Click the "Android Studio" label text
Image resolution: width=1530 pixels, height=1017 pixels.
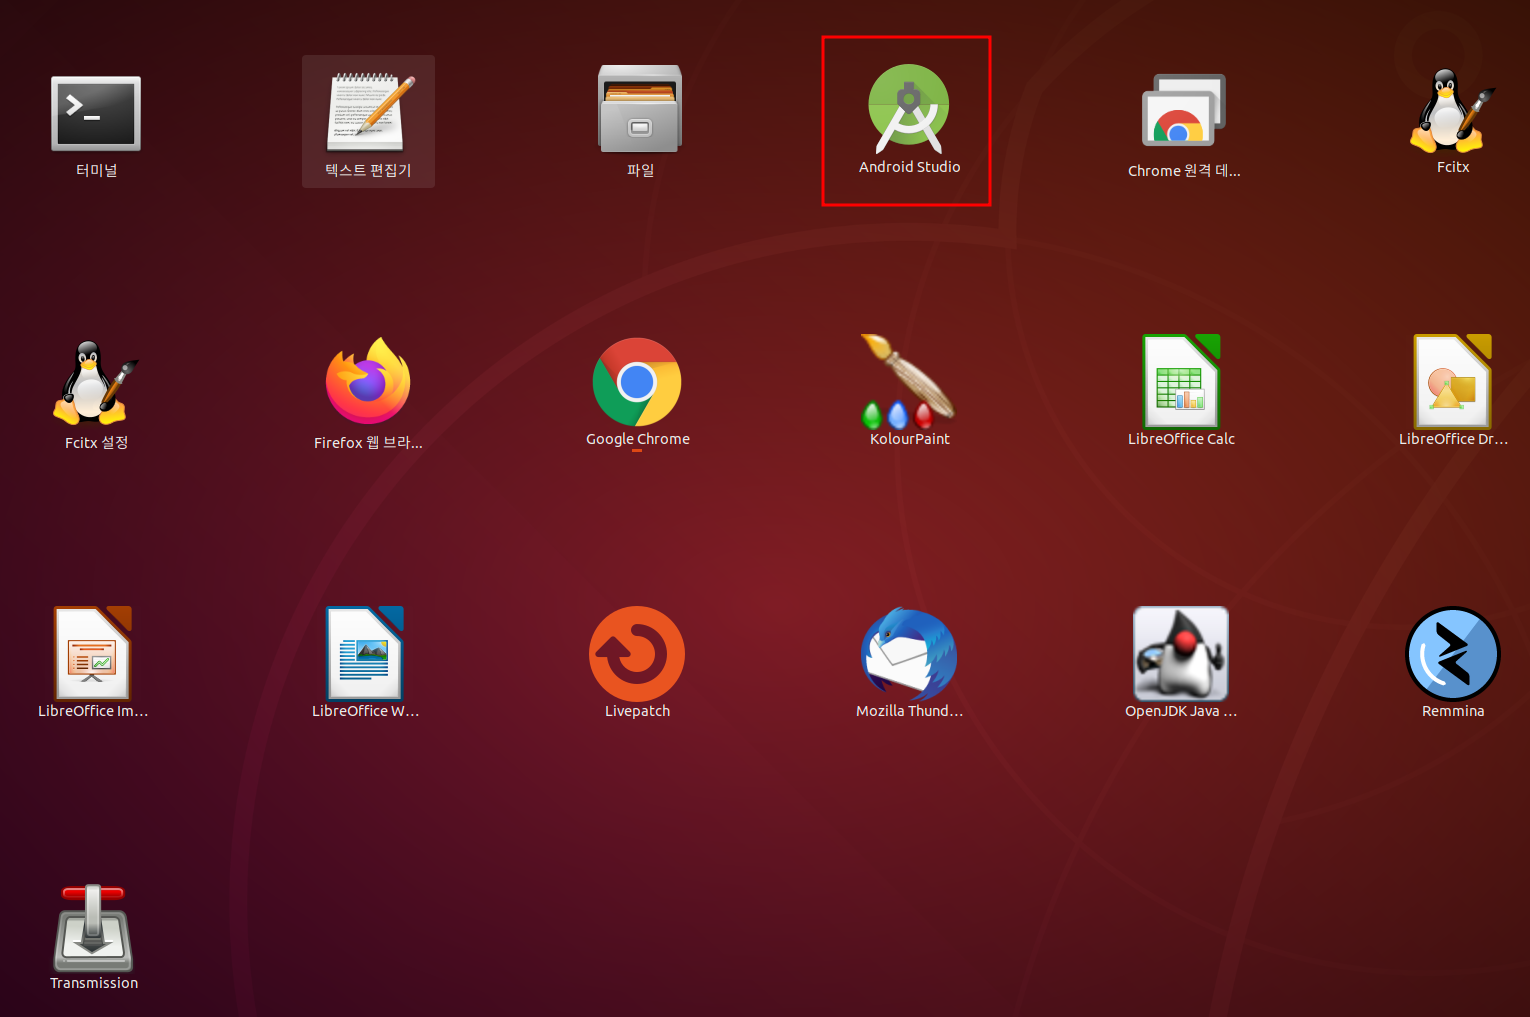909,167
